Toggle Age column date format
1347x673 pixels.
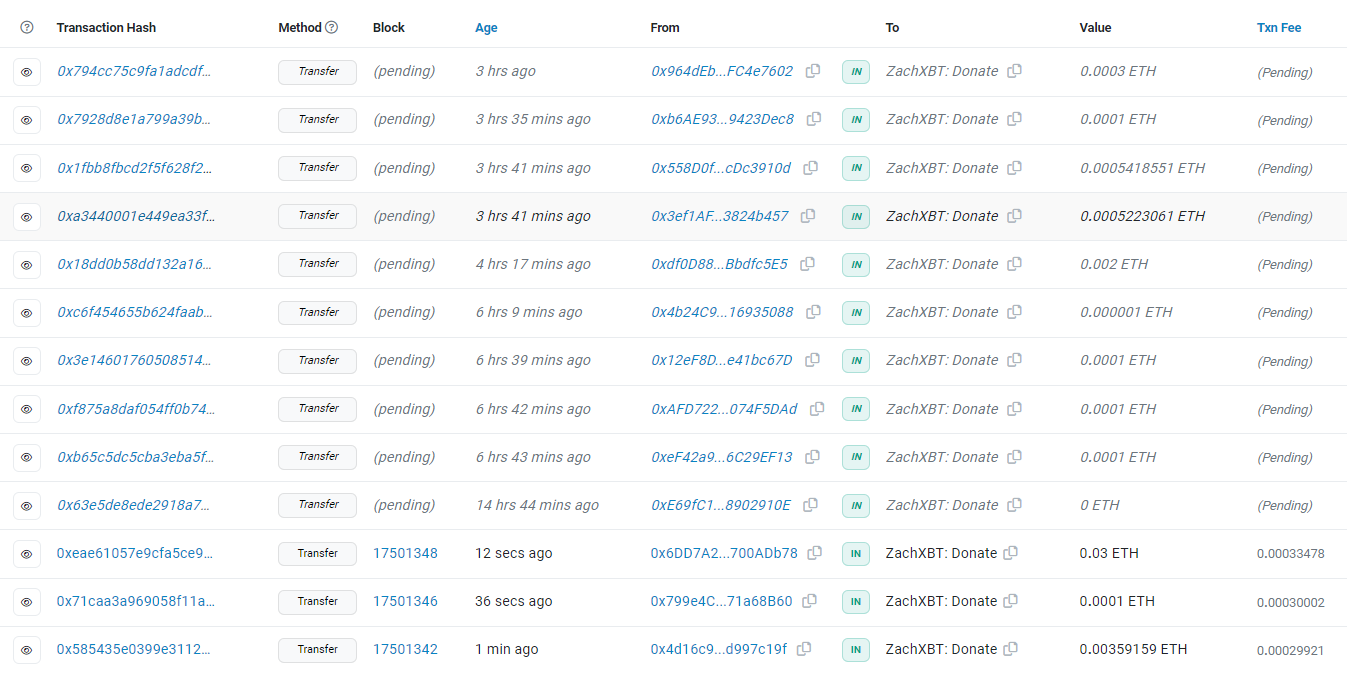[486, 28]
